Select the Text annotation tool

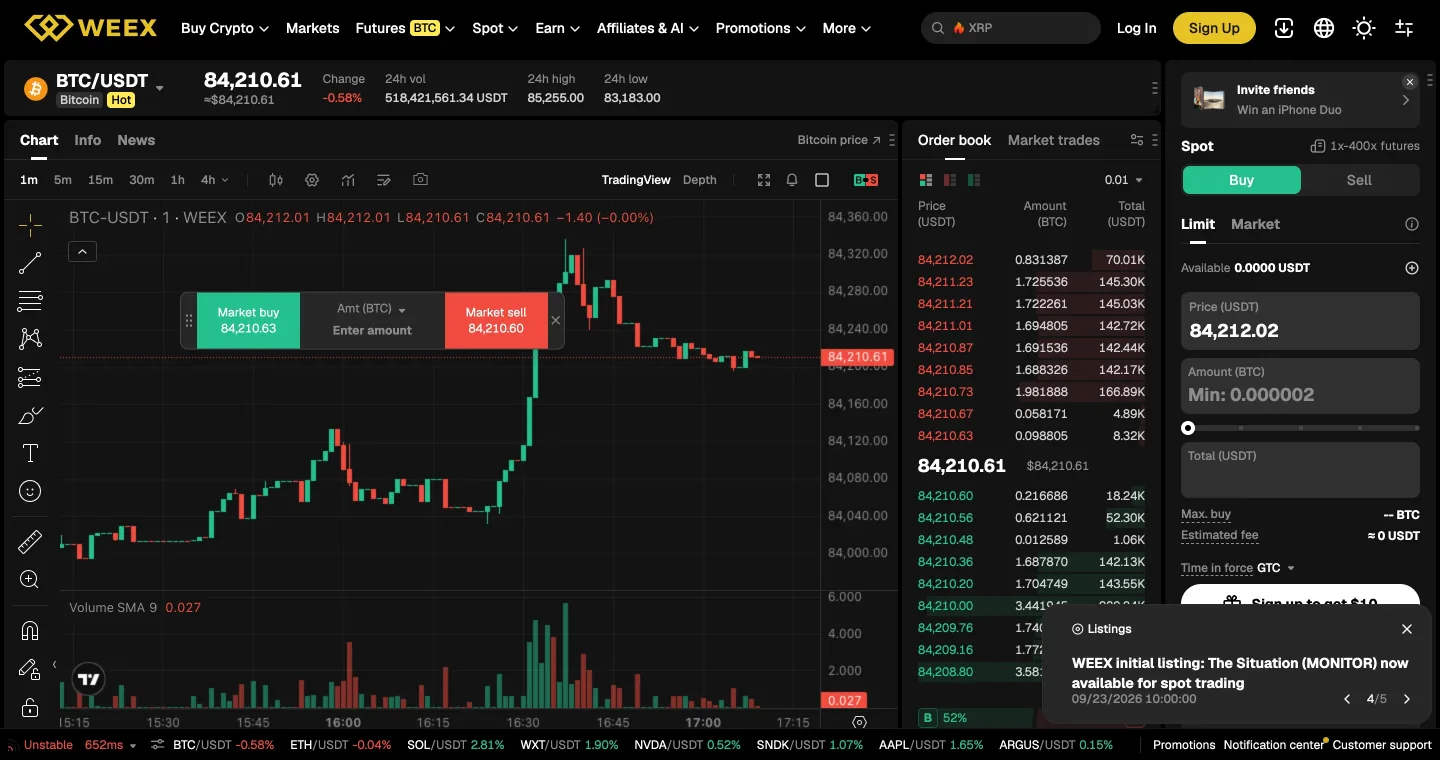(30, 453)
